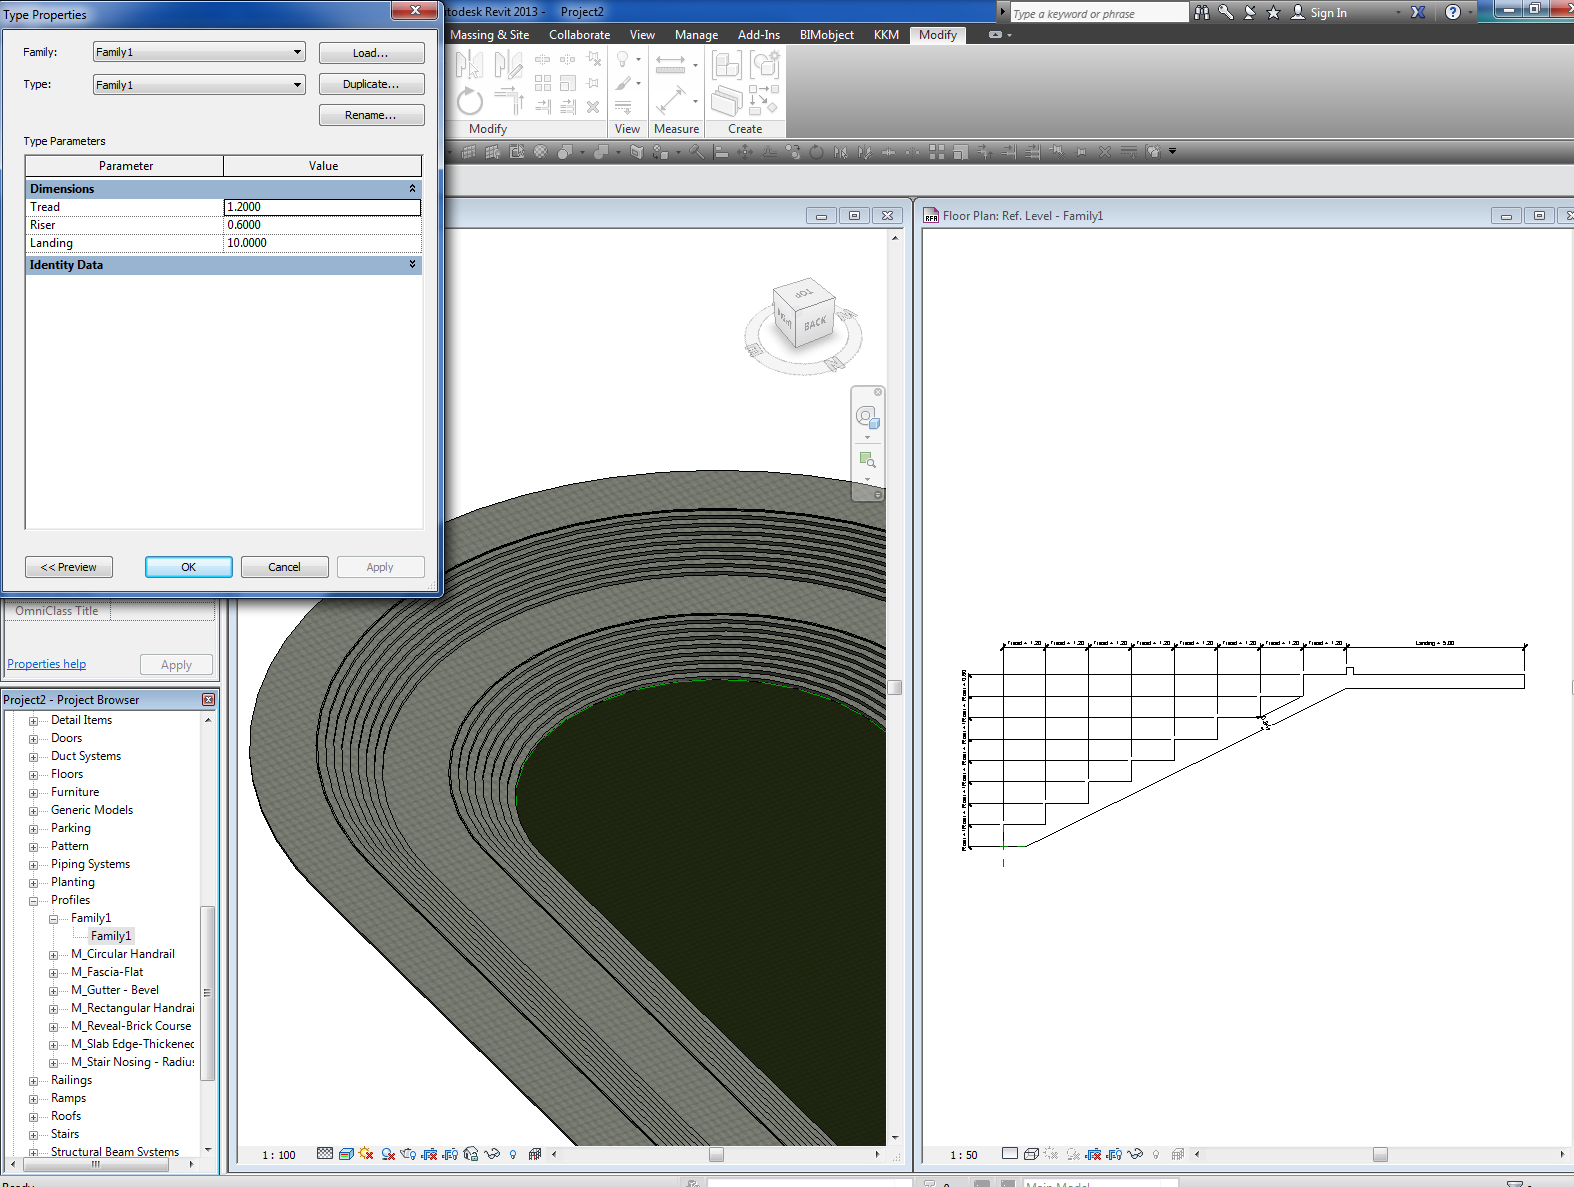Open the Massing & Site ribbon tab
This screenshot has height=1187, width=1574.
pyautogui.click(x=489, y=35)
